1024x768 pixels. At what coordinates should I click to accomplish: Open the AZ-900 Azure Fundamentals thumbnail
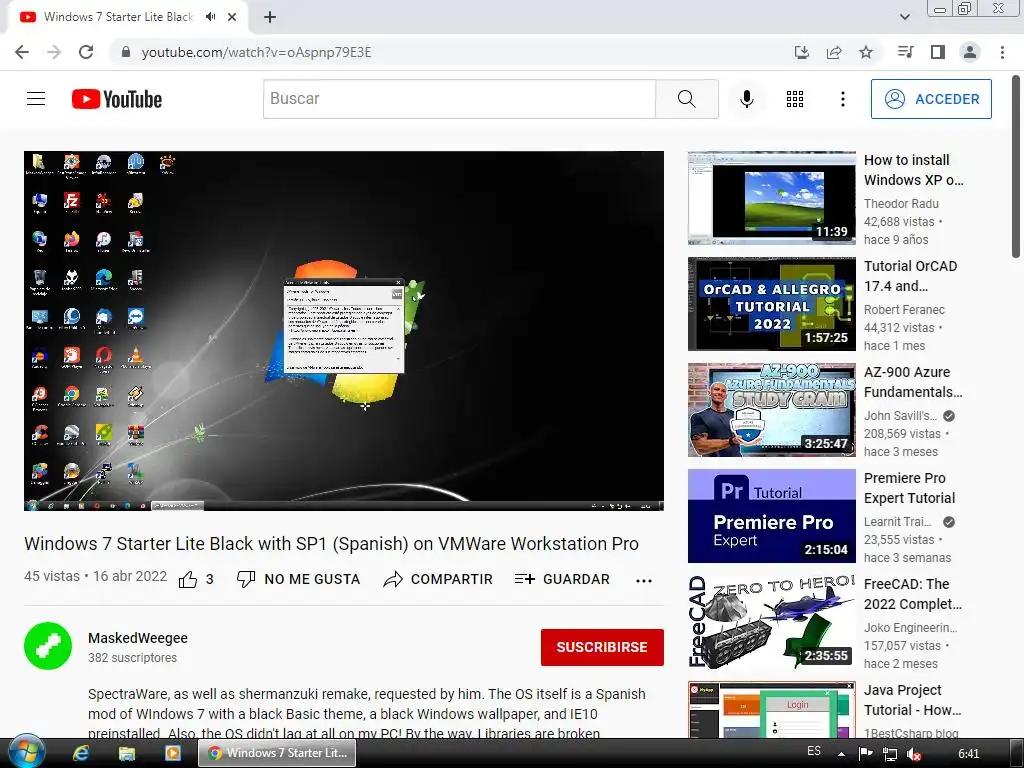[x=771, y=409]
